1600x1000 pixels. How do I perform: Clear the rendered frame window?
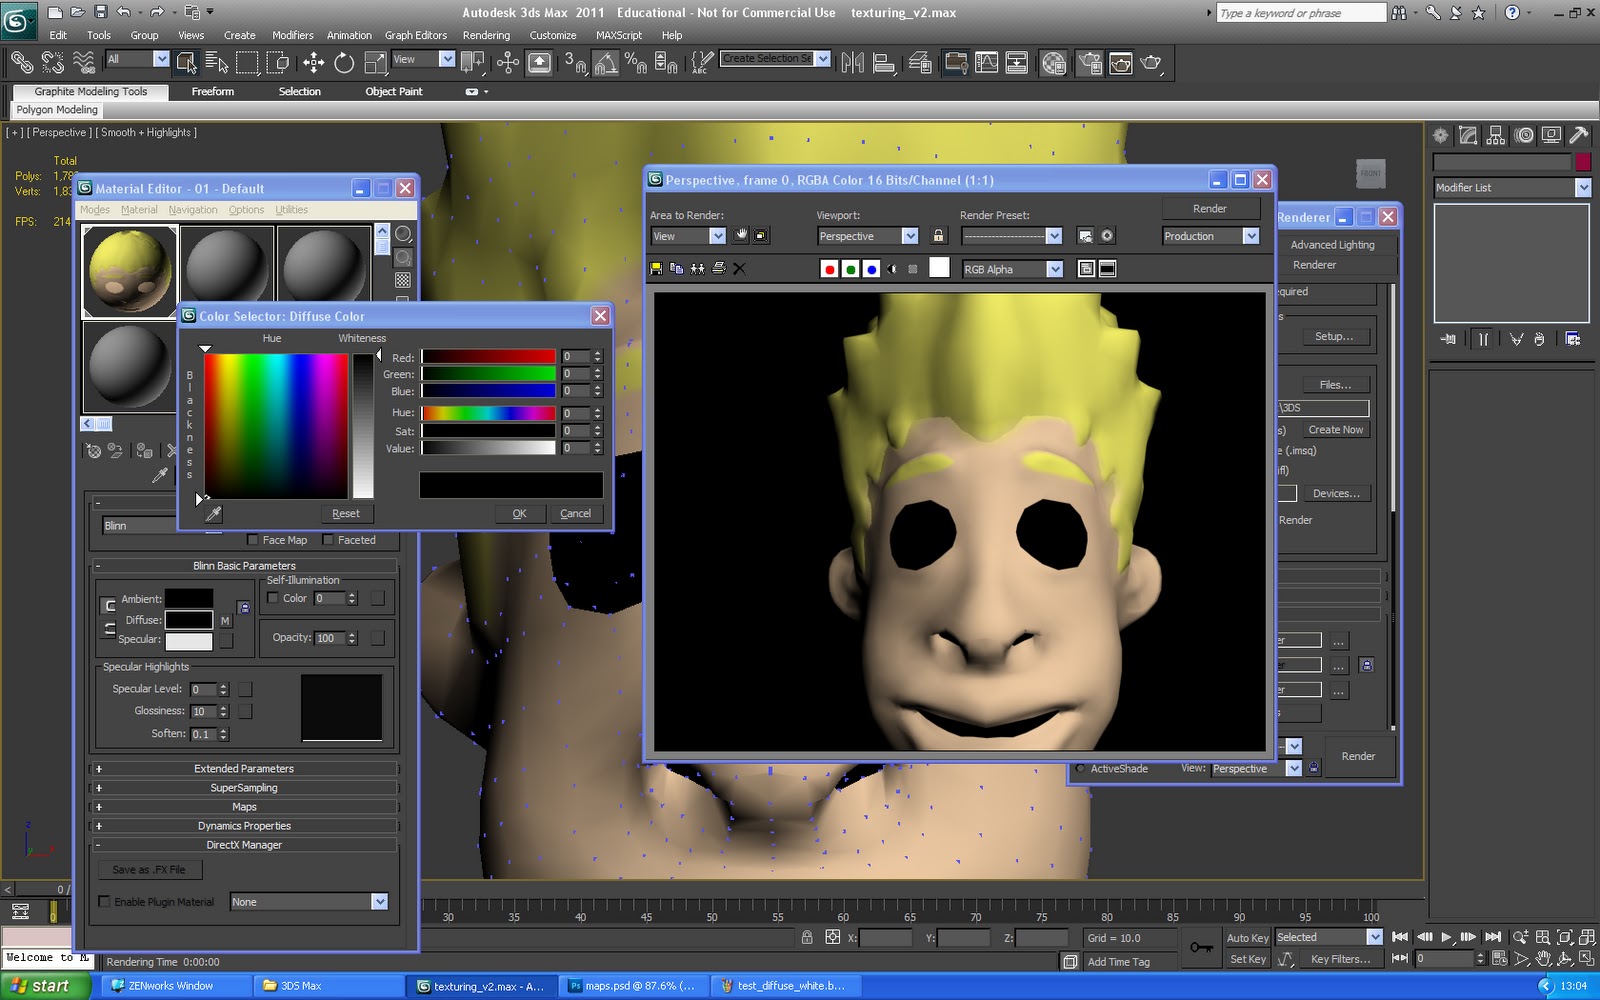point(739,268)
